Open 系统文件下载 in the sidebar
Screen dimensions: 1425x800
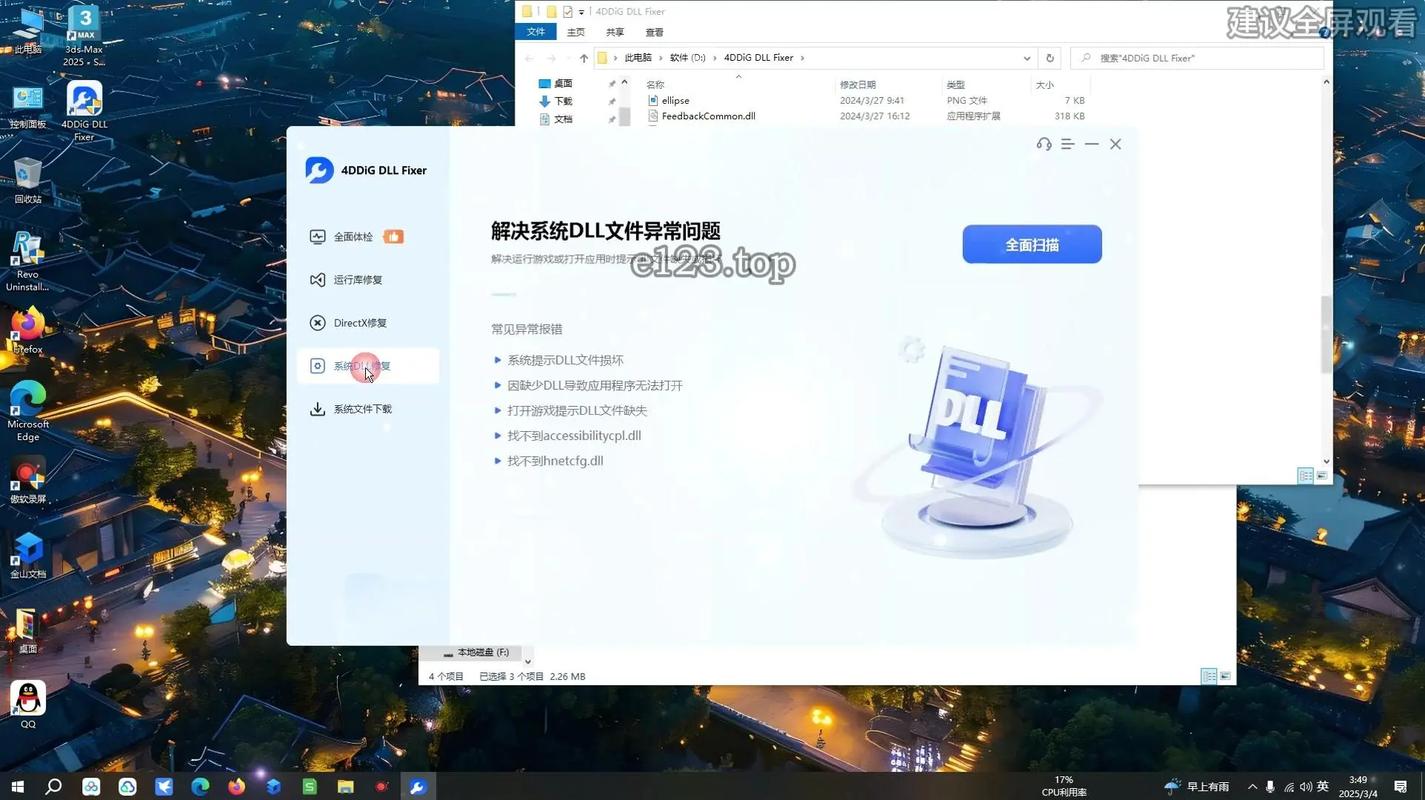click(367, 409)
